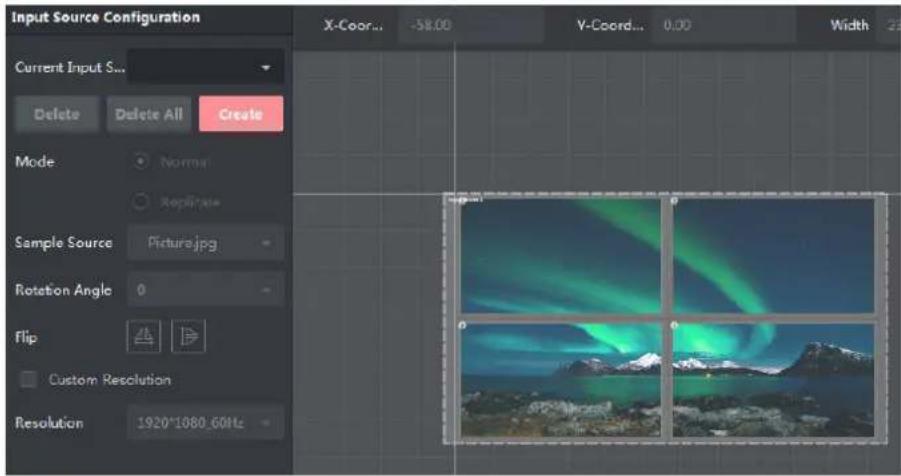Enable the Custom Resolution checkbox

(28, 379)
